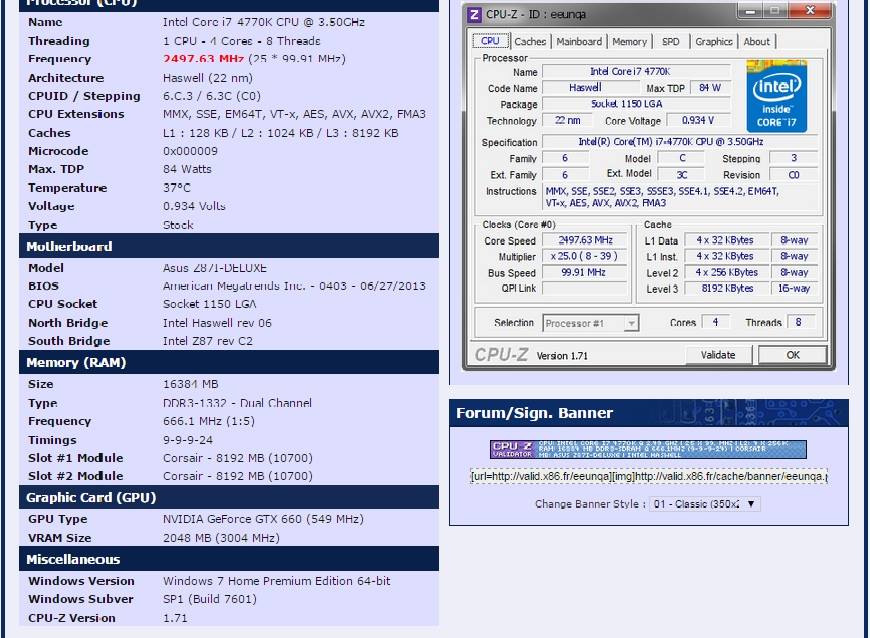Open the Memory tab in CPU-Z

click(x=629, y=42)
